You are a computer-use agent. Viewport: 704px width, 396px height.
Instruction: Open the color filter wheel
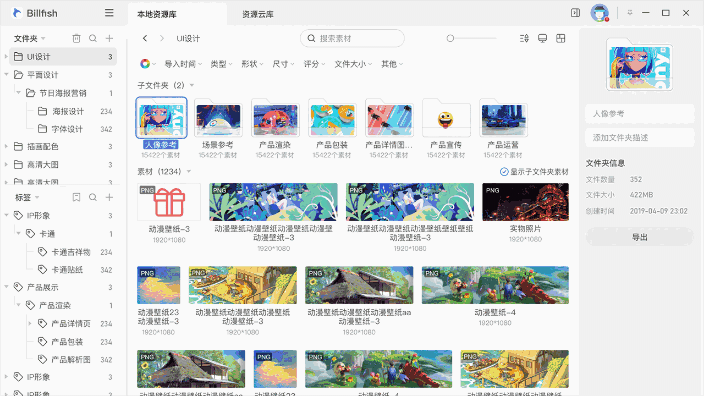pyautogui.click(x=145, y=64)
